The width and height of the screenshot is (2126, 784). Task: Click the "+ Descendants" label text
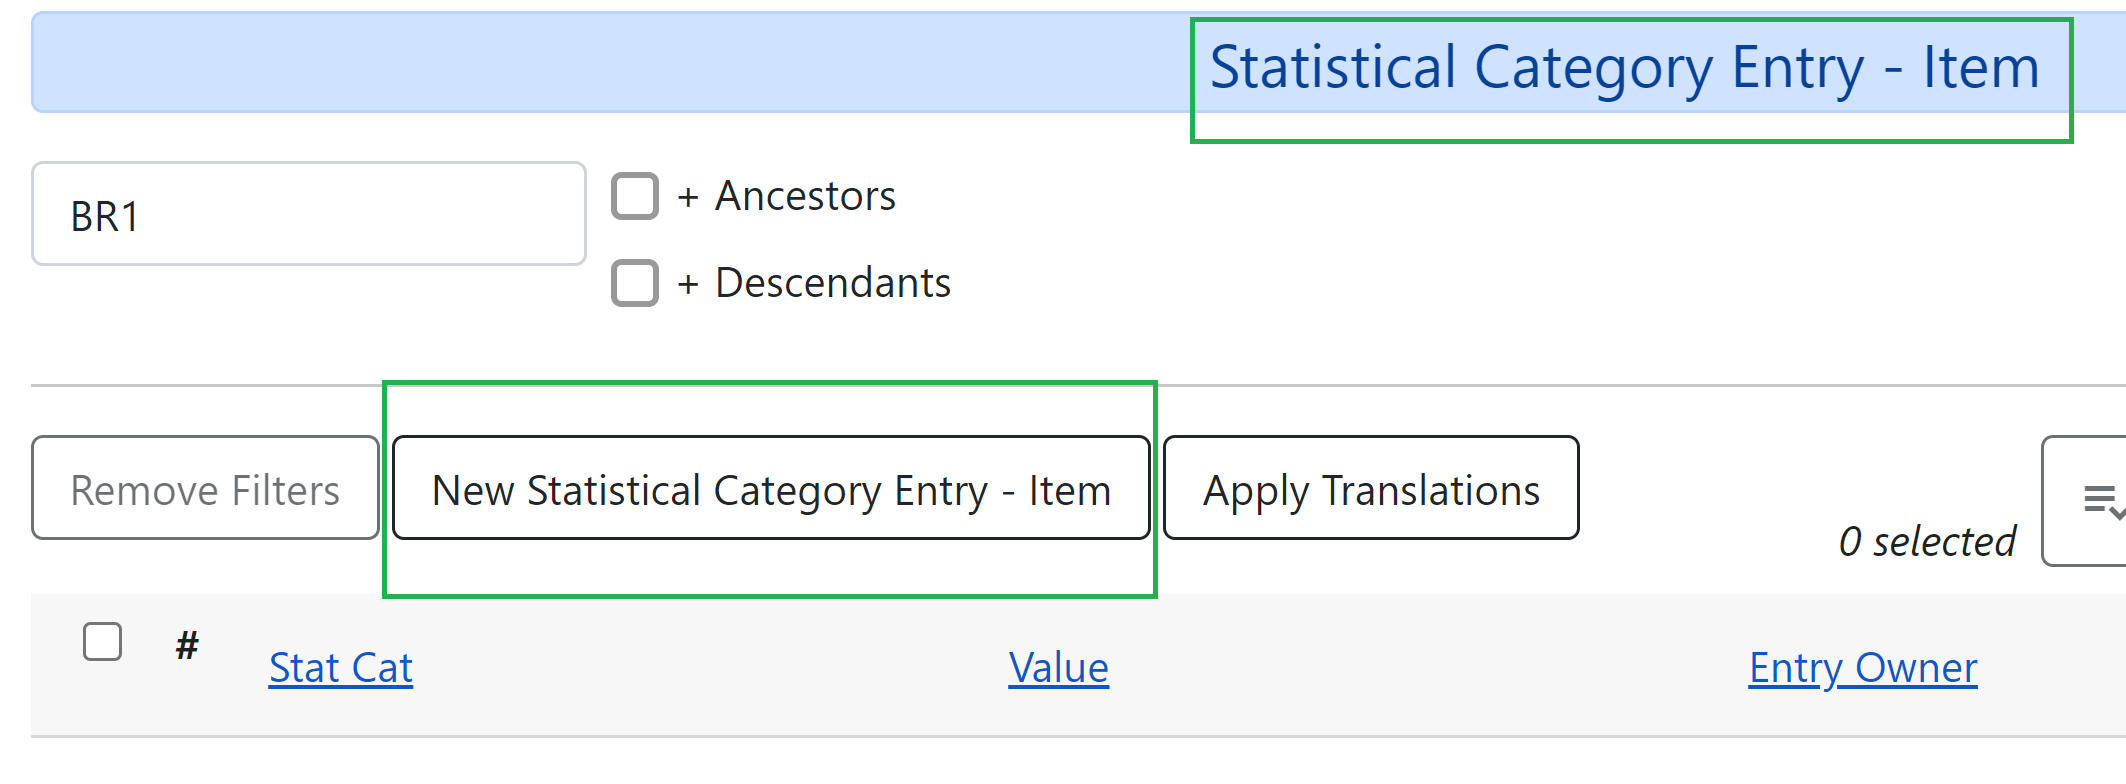pos(814,283)
